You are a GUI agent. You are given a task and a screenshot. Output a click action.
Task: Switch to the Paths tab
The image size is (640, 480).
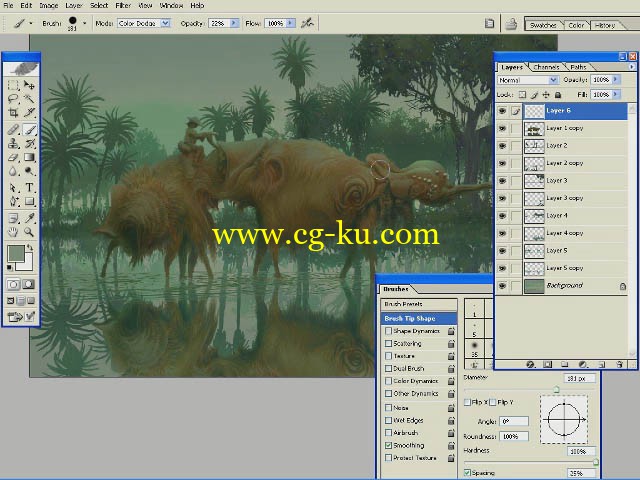pyautogui.click(x=578, y=67)
